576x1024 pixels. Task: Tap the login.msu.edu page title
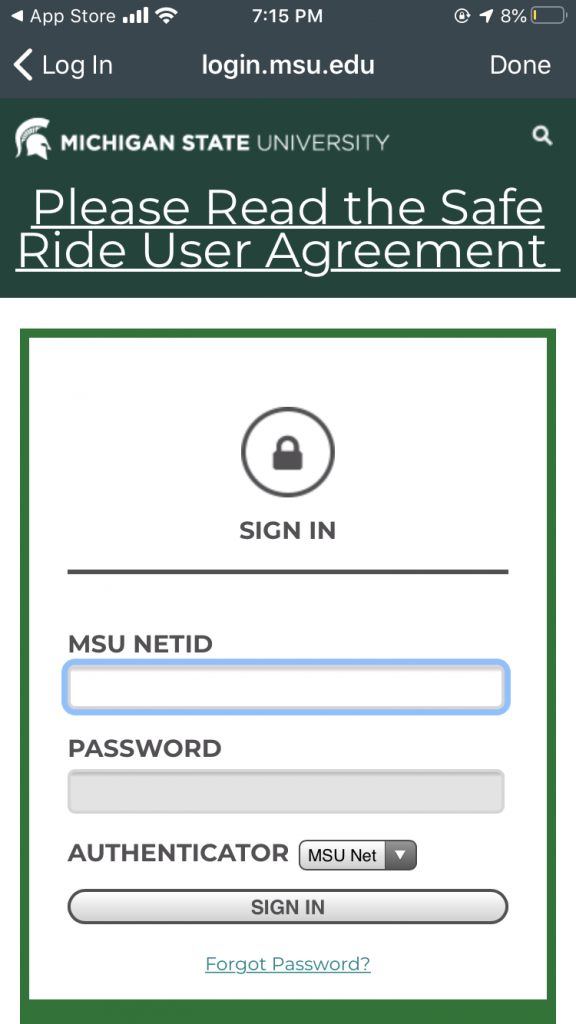point(287,64)
